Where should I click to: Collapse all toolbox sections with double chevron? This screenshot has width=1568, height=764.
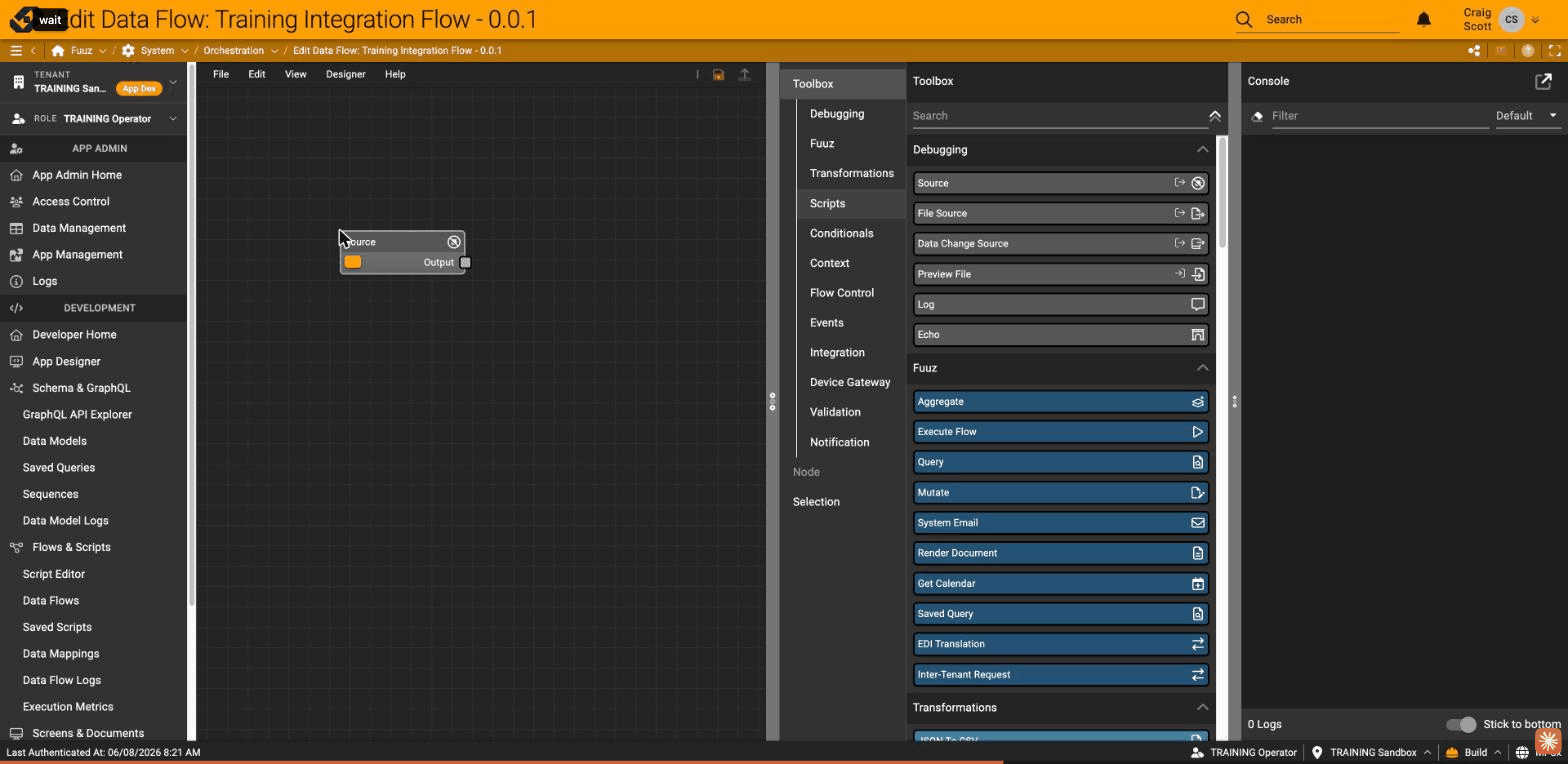[1215, 116]
